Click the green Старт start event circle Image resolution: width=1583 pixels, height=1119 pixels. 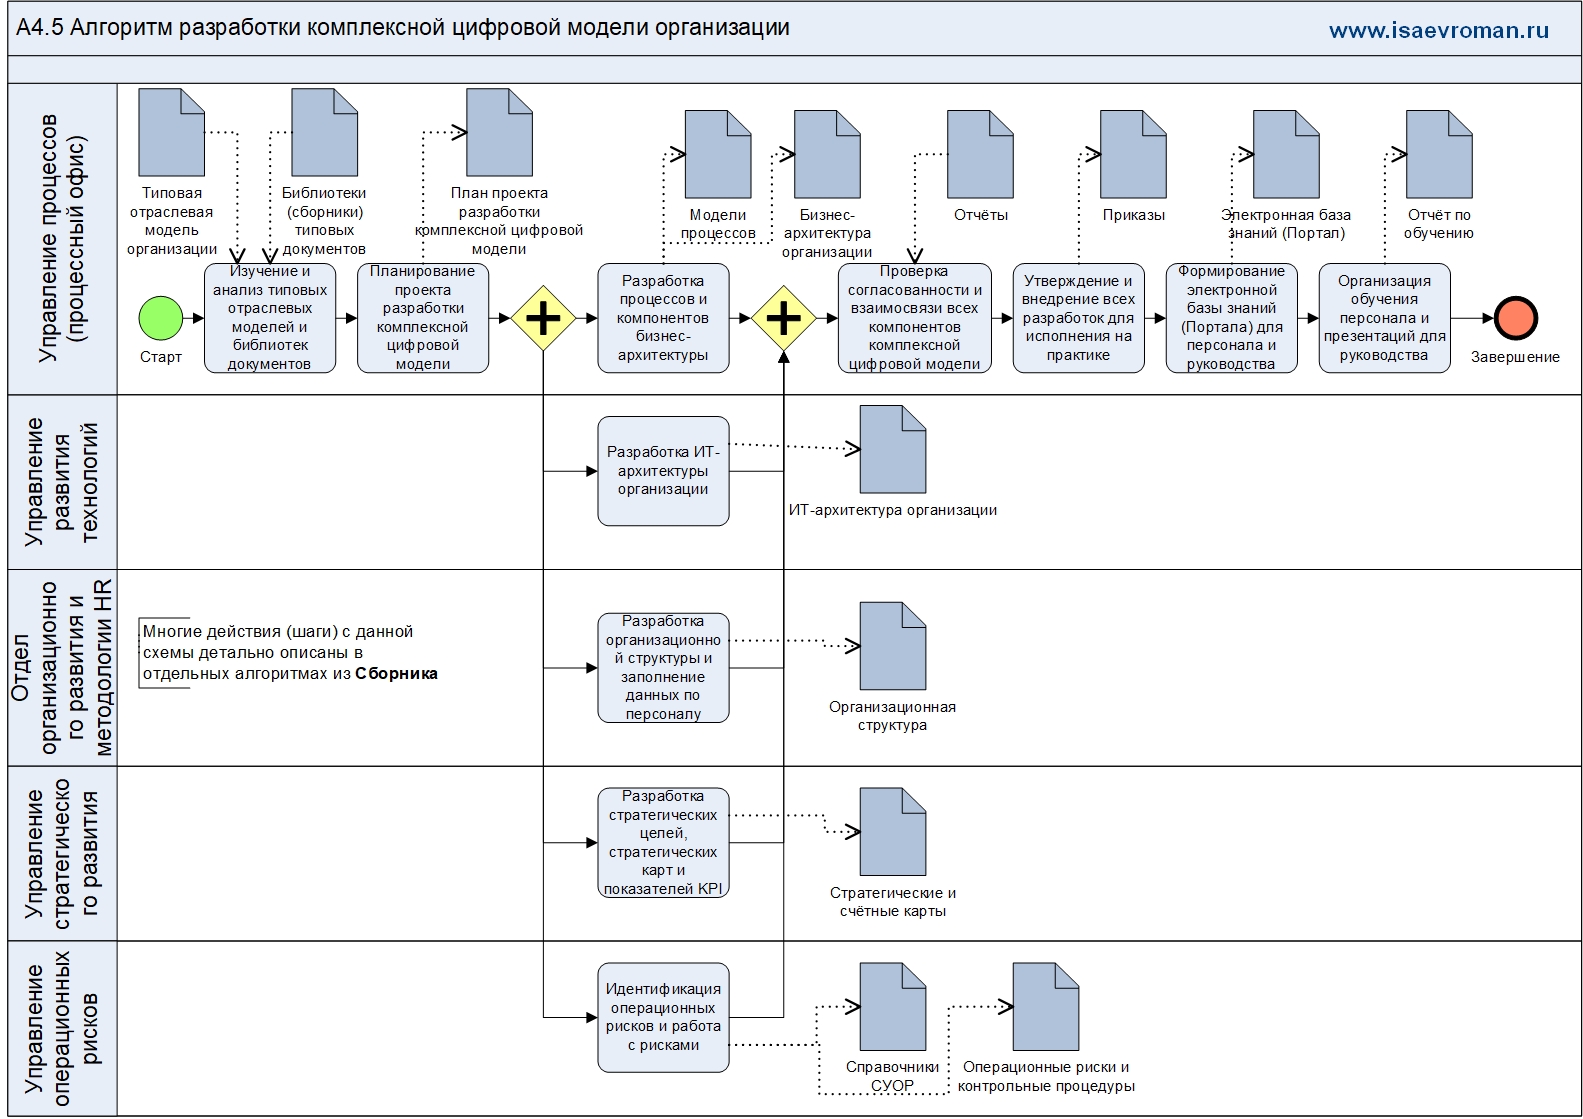pyautogui.click(x=160, y=318)
